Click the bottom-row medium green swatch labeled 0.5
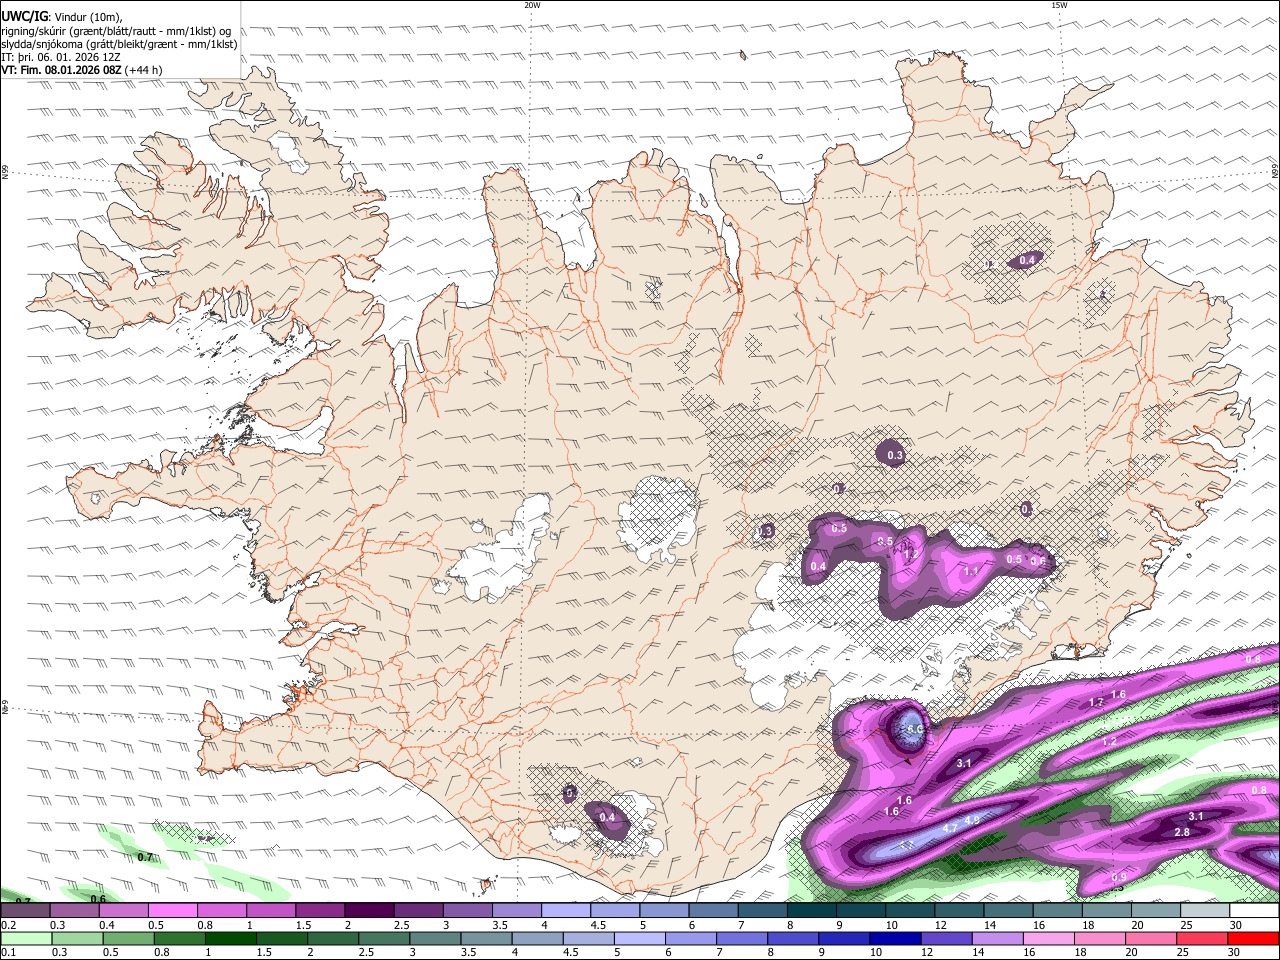Image resolution: width=1280 pixels, height=960 pixels. 126,938
